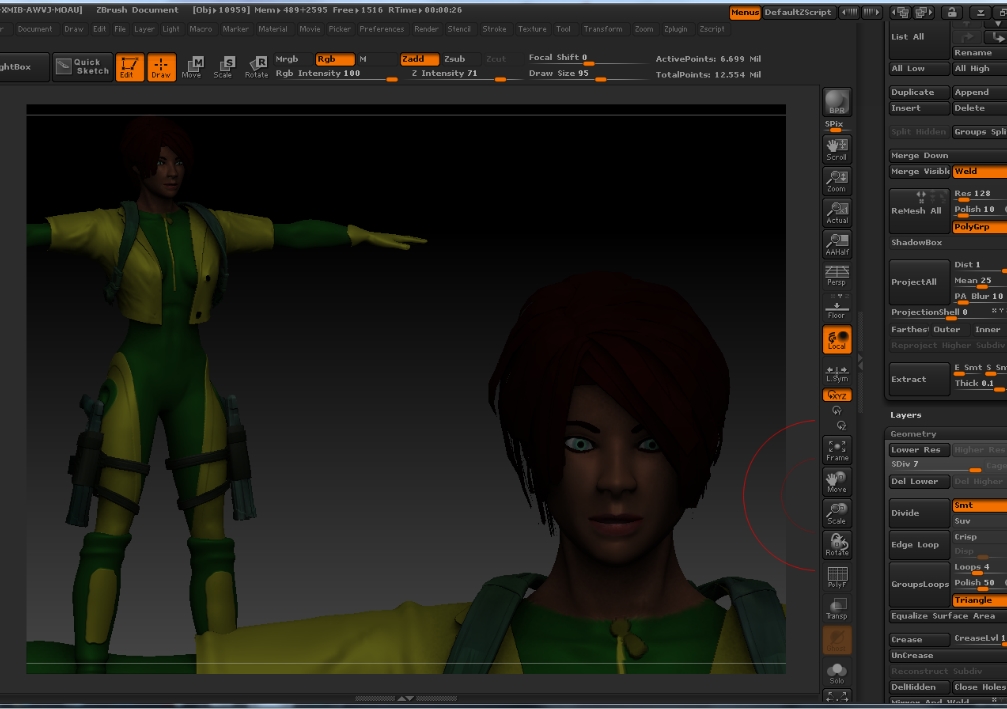Image resolution: width=1007 pixels, height=709 pixels.
Task: Toggle the Floor grid icon
Action: coord(837,307)
